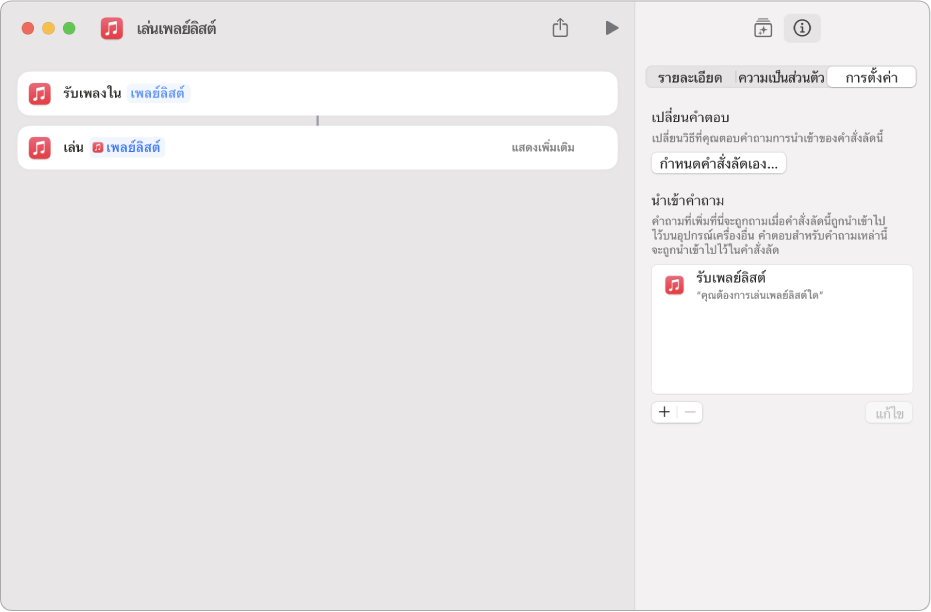Remove import question with minus button
The width and height of the screenshot is (931, 612).
coord(690,412)
